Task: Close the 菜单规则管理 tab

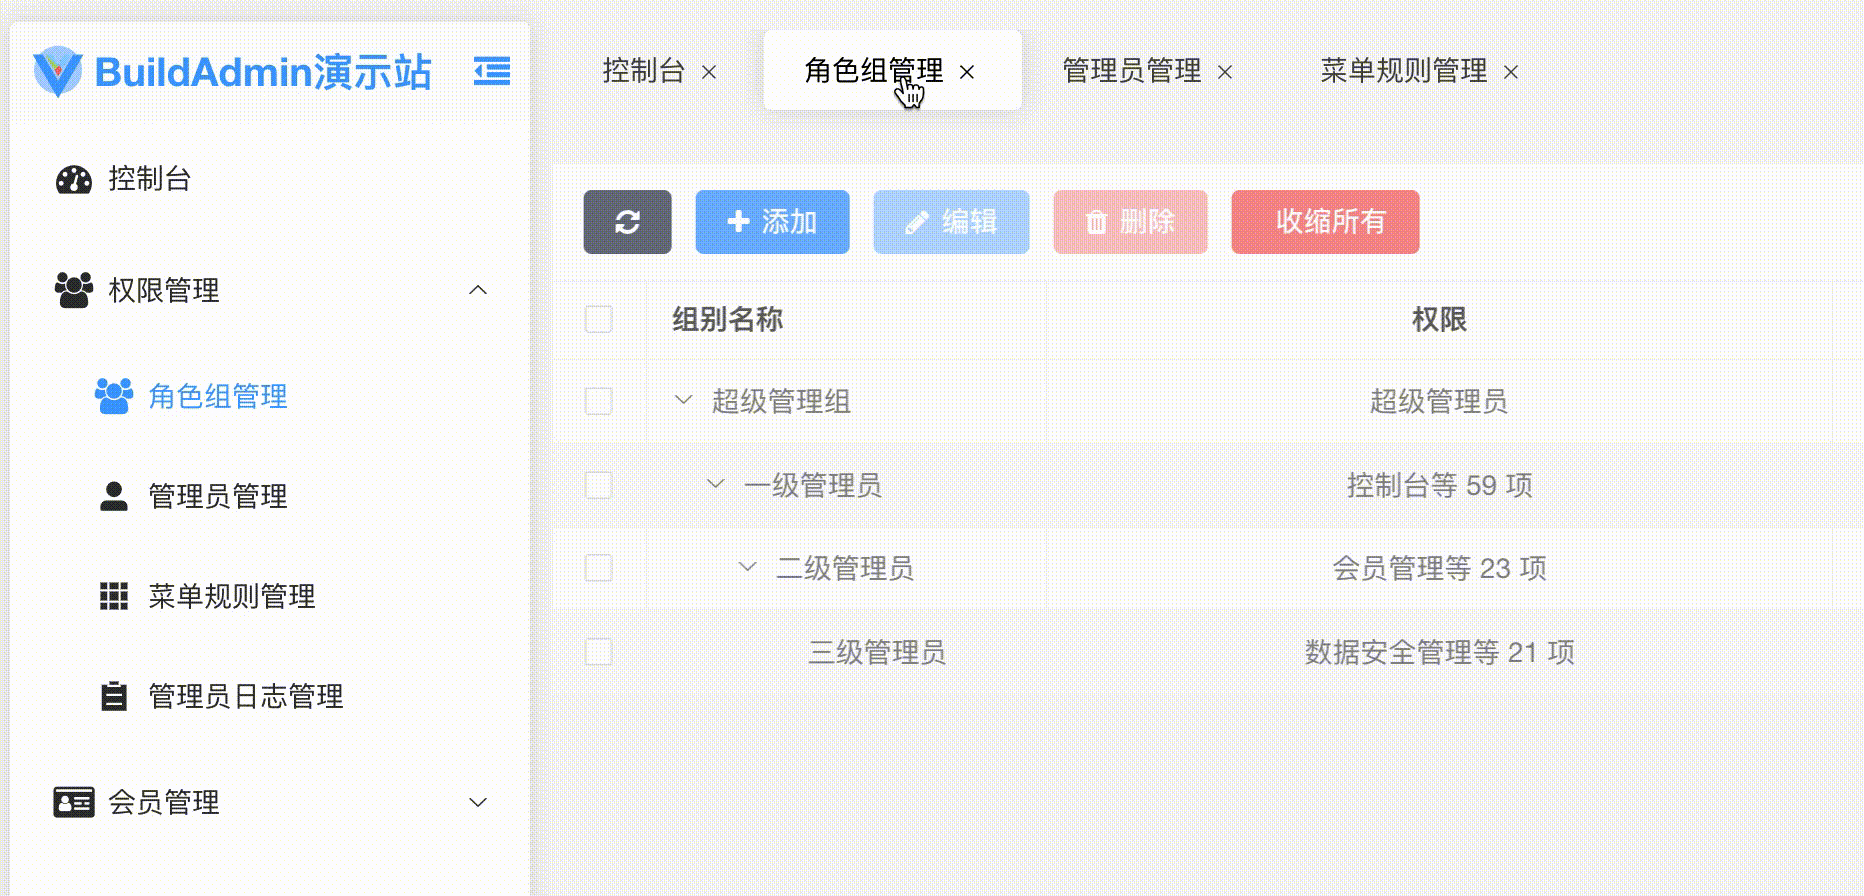Action: 1511,72
